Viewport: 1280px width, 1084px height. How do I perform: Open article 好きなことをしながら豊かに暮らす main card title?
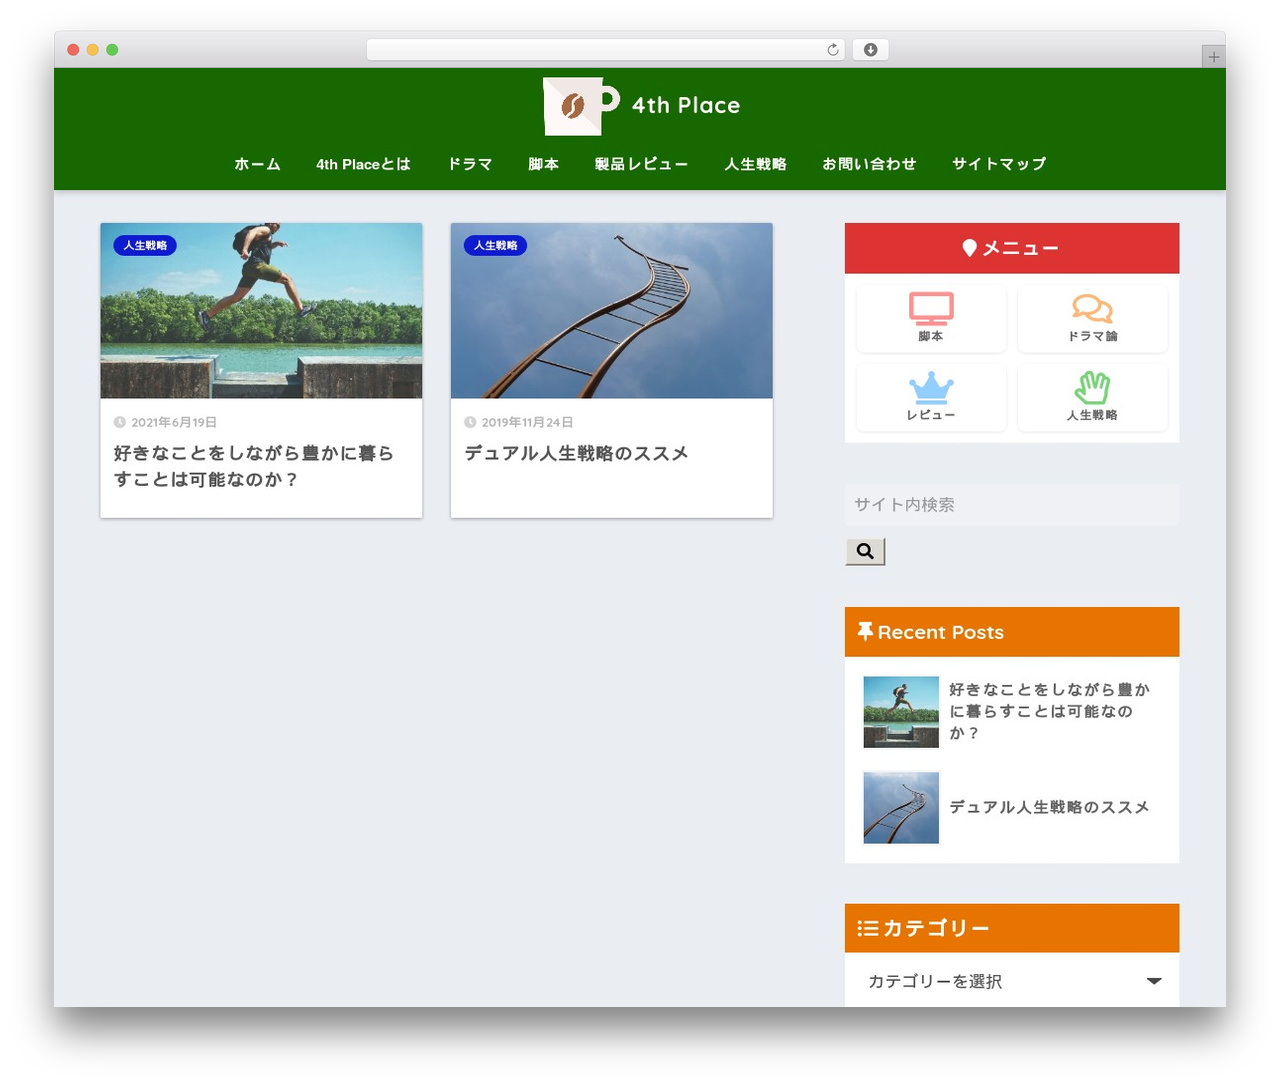click(253, 466)
